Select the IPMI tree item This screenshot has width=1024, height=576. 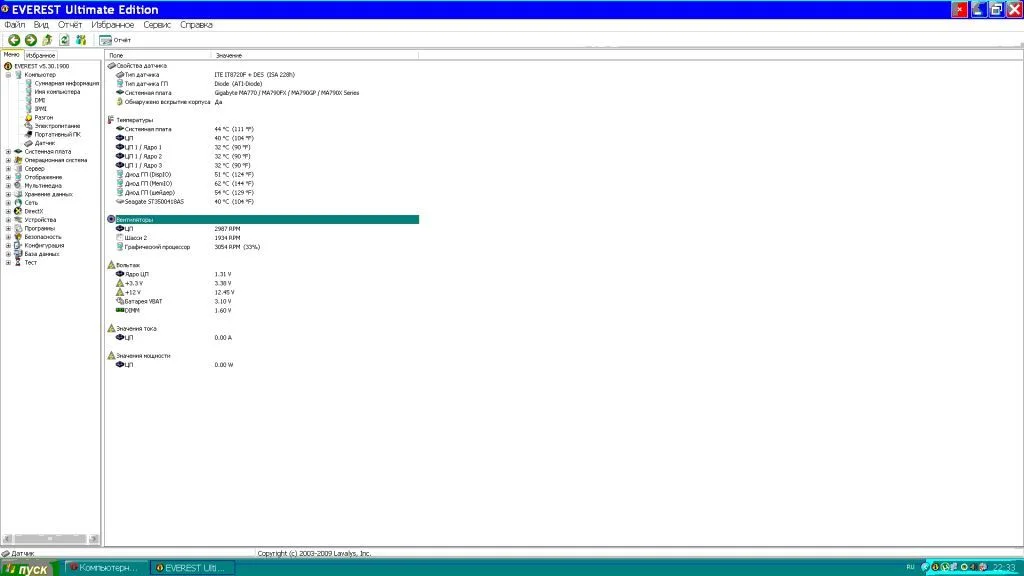click(x=40, y=108)
